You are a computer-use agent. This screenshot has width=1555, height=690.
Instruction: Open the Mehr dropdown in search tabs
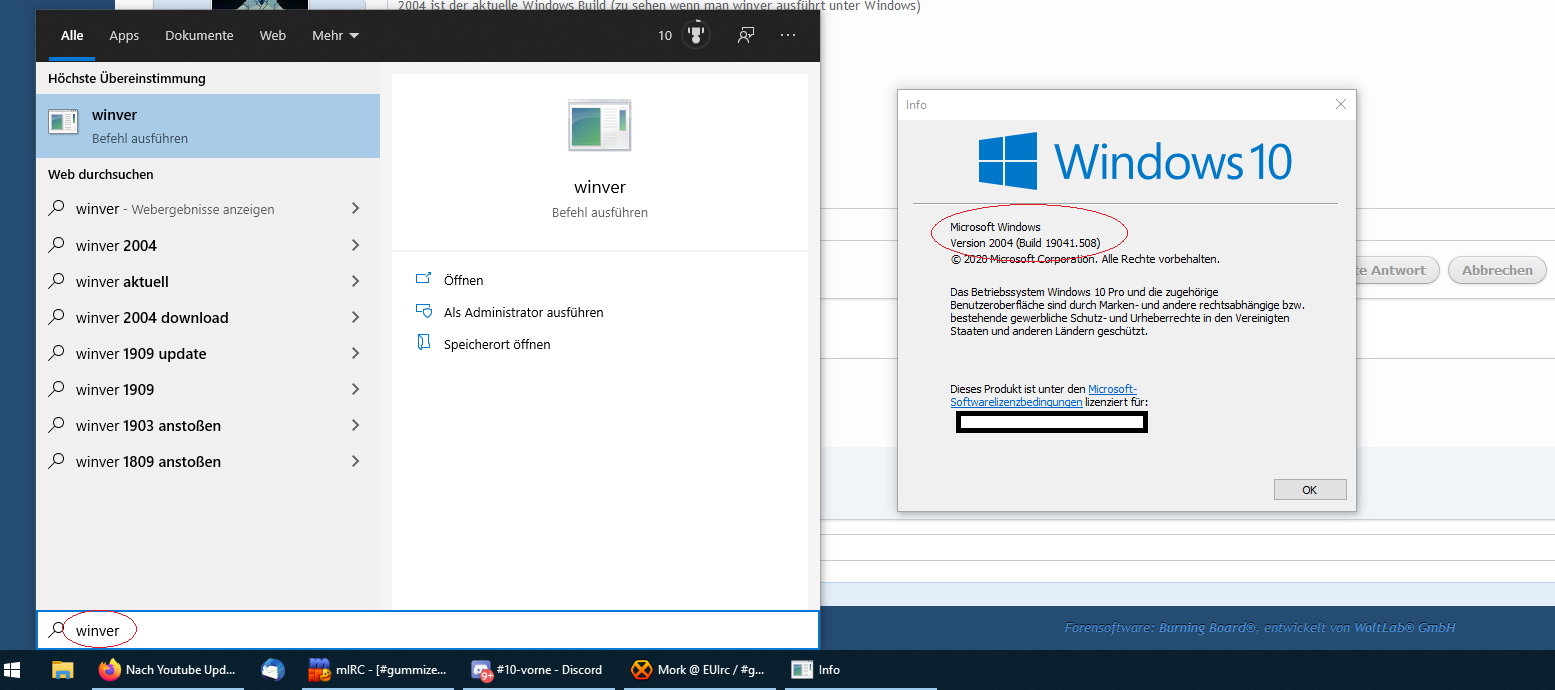tap(335, 35)
